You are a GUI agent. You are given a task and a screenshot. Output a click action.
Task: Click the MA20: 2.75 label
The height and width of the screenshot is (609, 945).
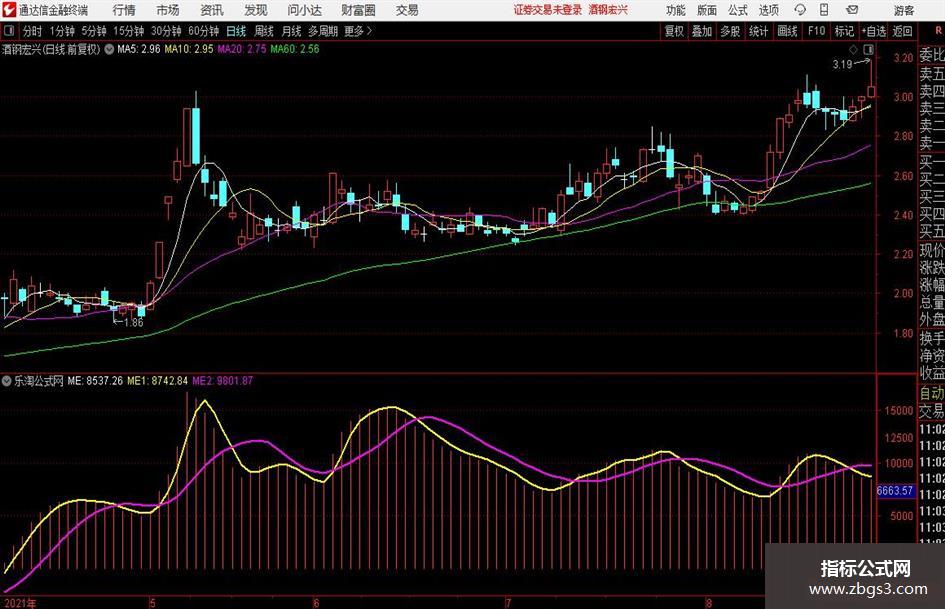coord(242,49)
